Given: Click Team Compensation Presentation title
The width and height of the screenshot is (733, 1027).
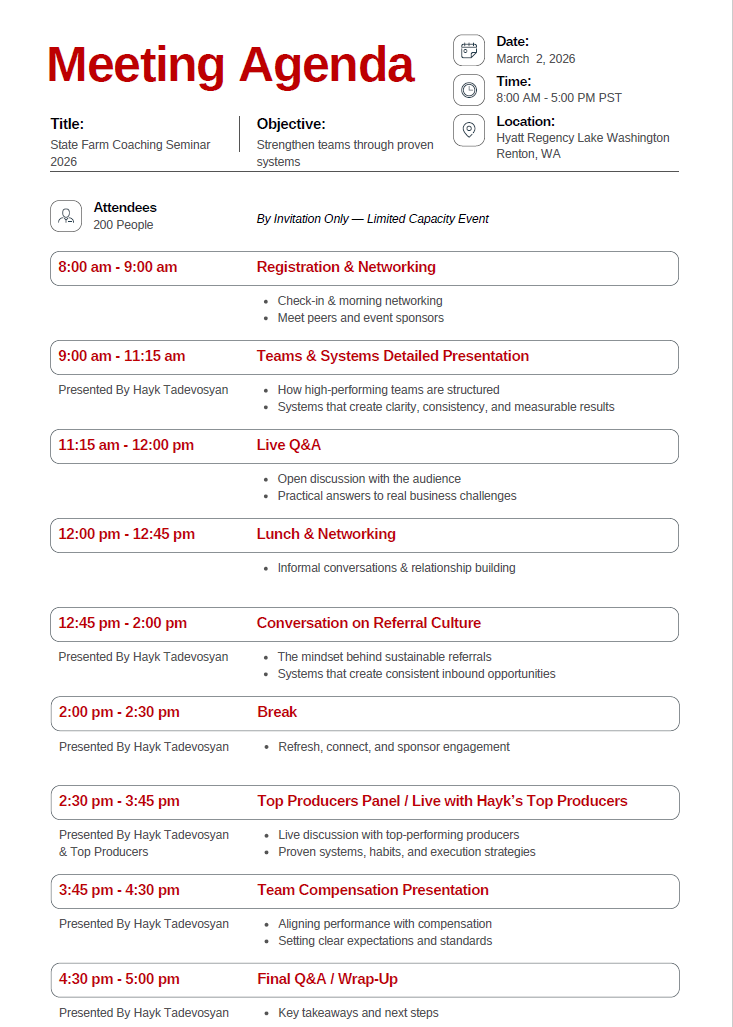Looking at the screenshot, I should tap(372, 890).
